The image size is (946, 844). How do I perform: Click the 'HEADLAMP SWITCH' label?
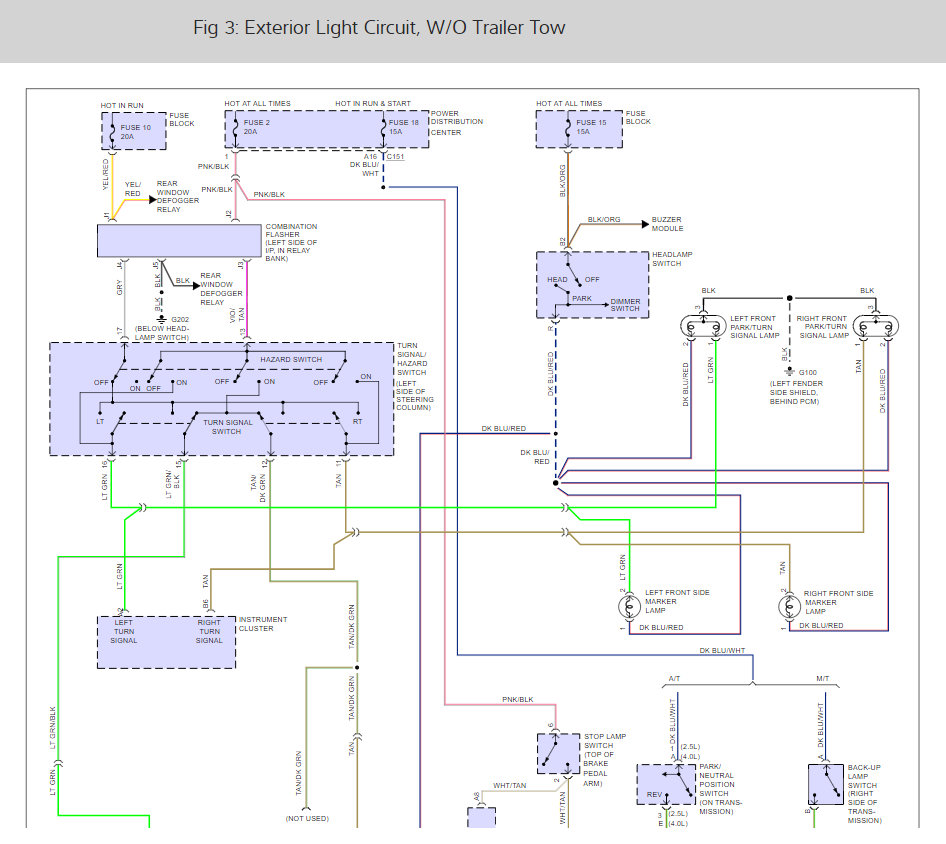(671, 259)
